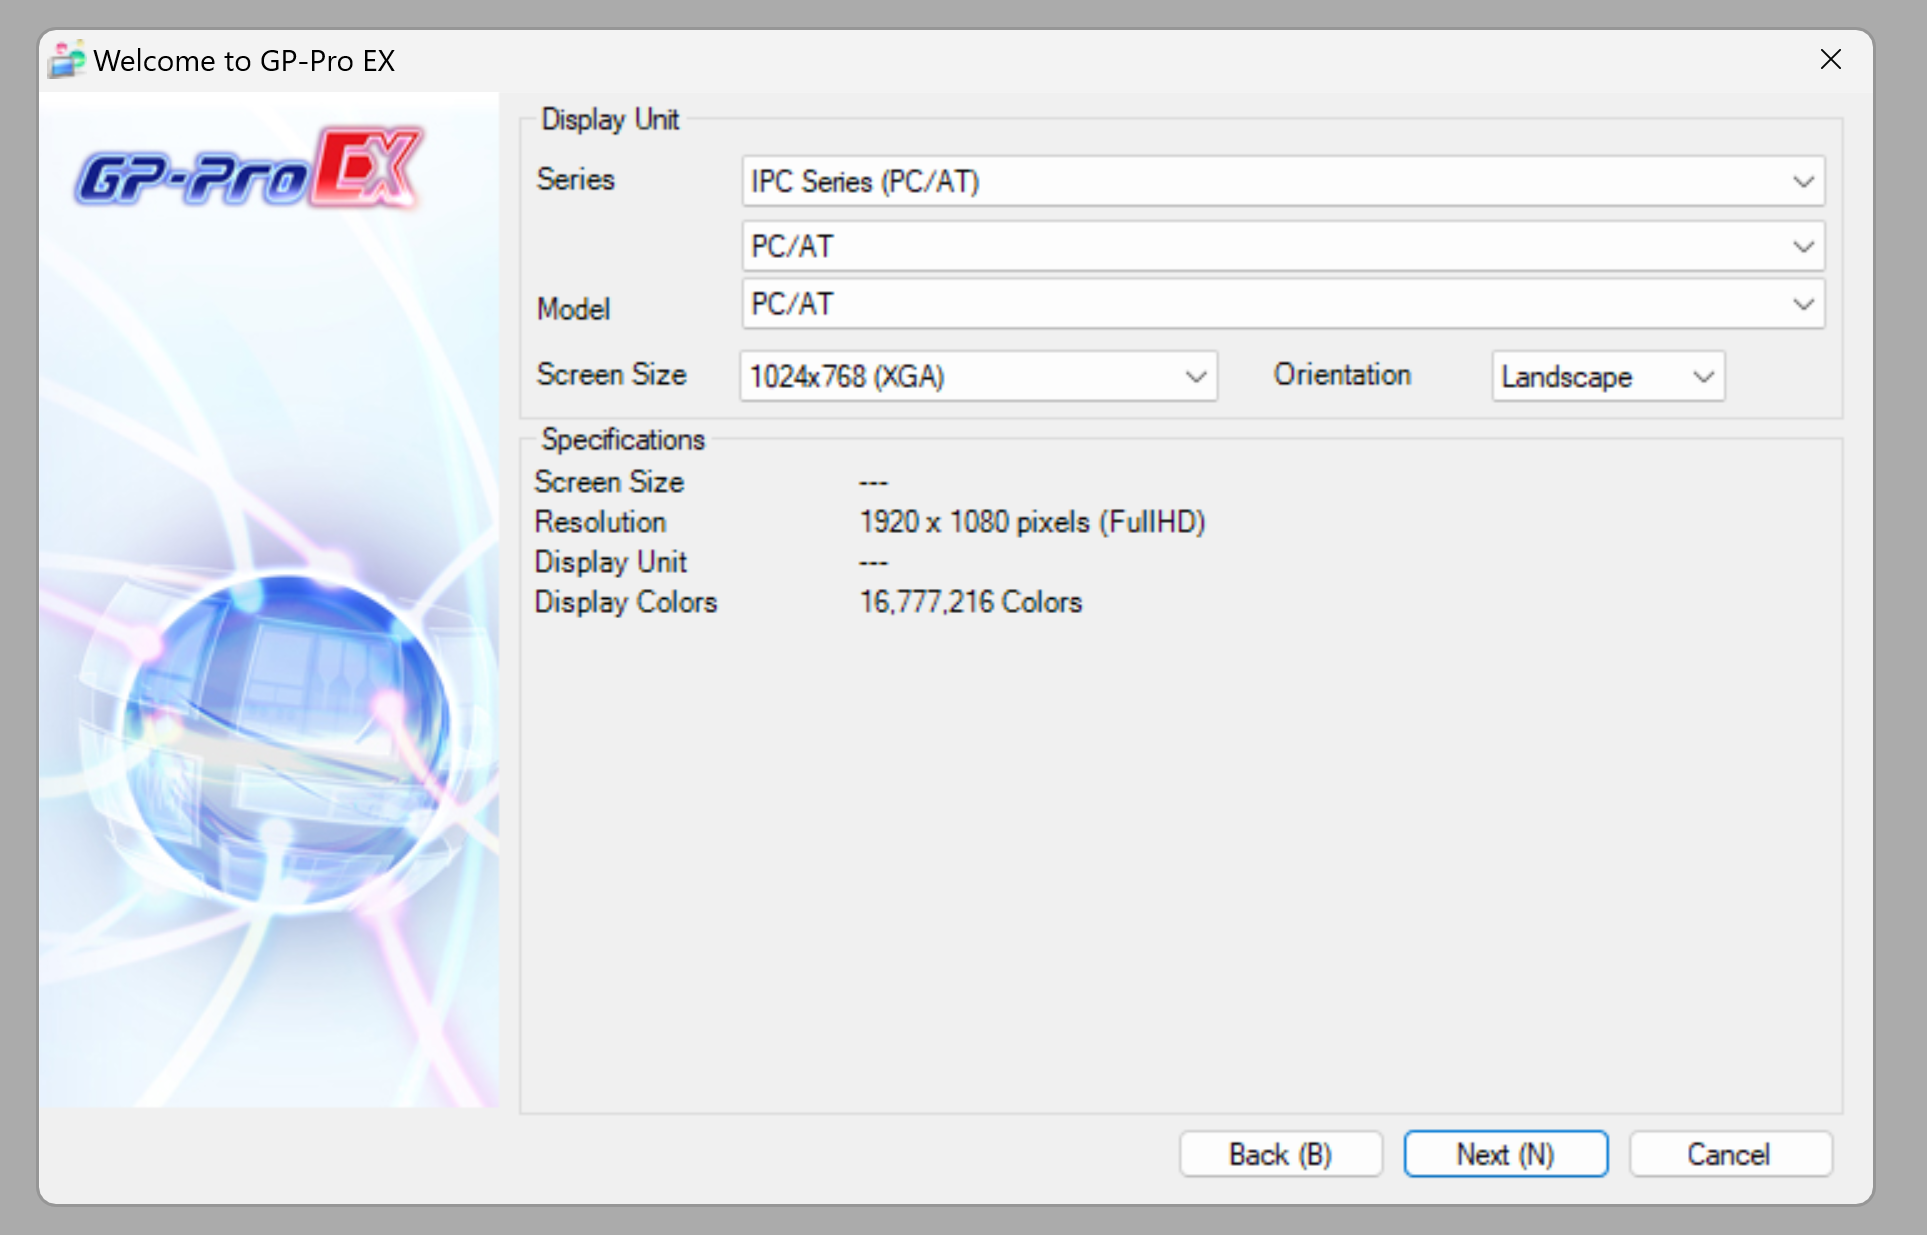The width and height of the screenshot is (1927, 1235).
Task: Close the Welcome to GP-Pro EX dialog
Action: [x=1830, y=60]
